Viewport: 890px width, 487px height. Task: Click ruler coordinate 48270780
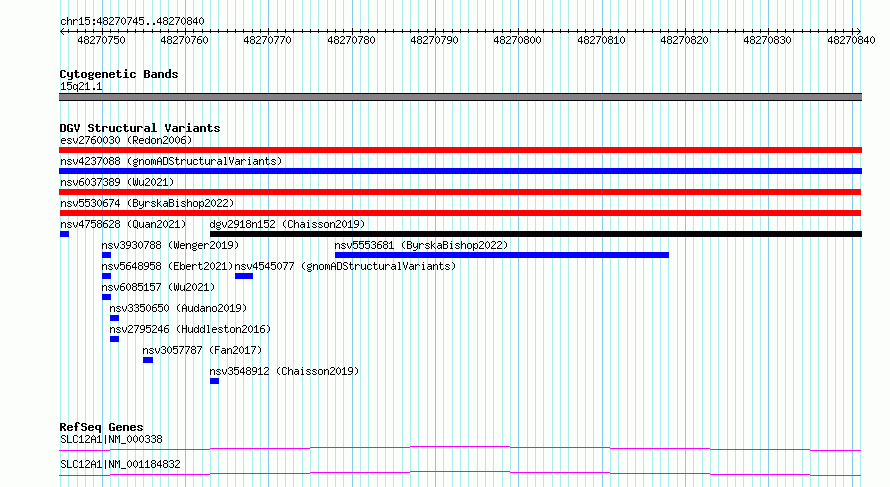coord(351,40)
